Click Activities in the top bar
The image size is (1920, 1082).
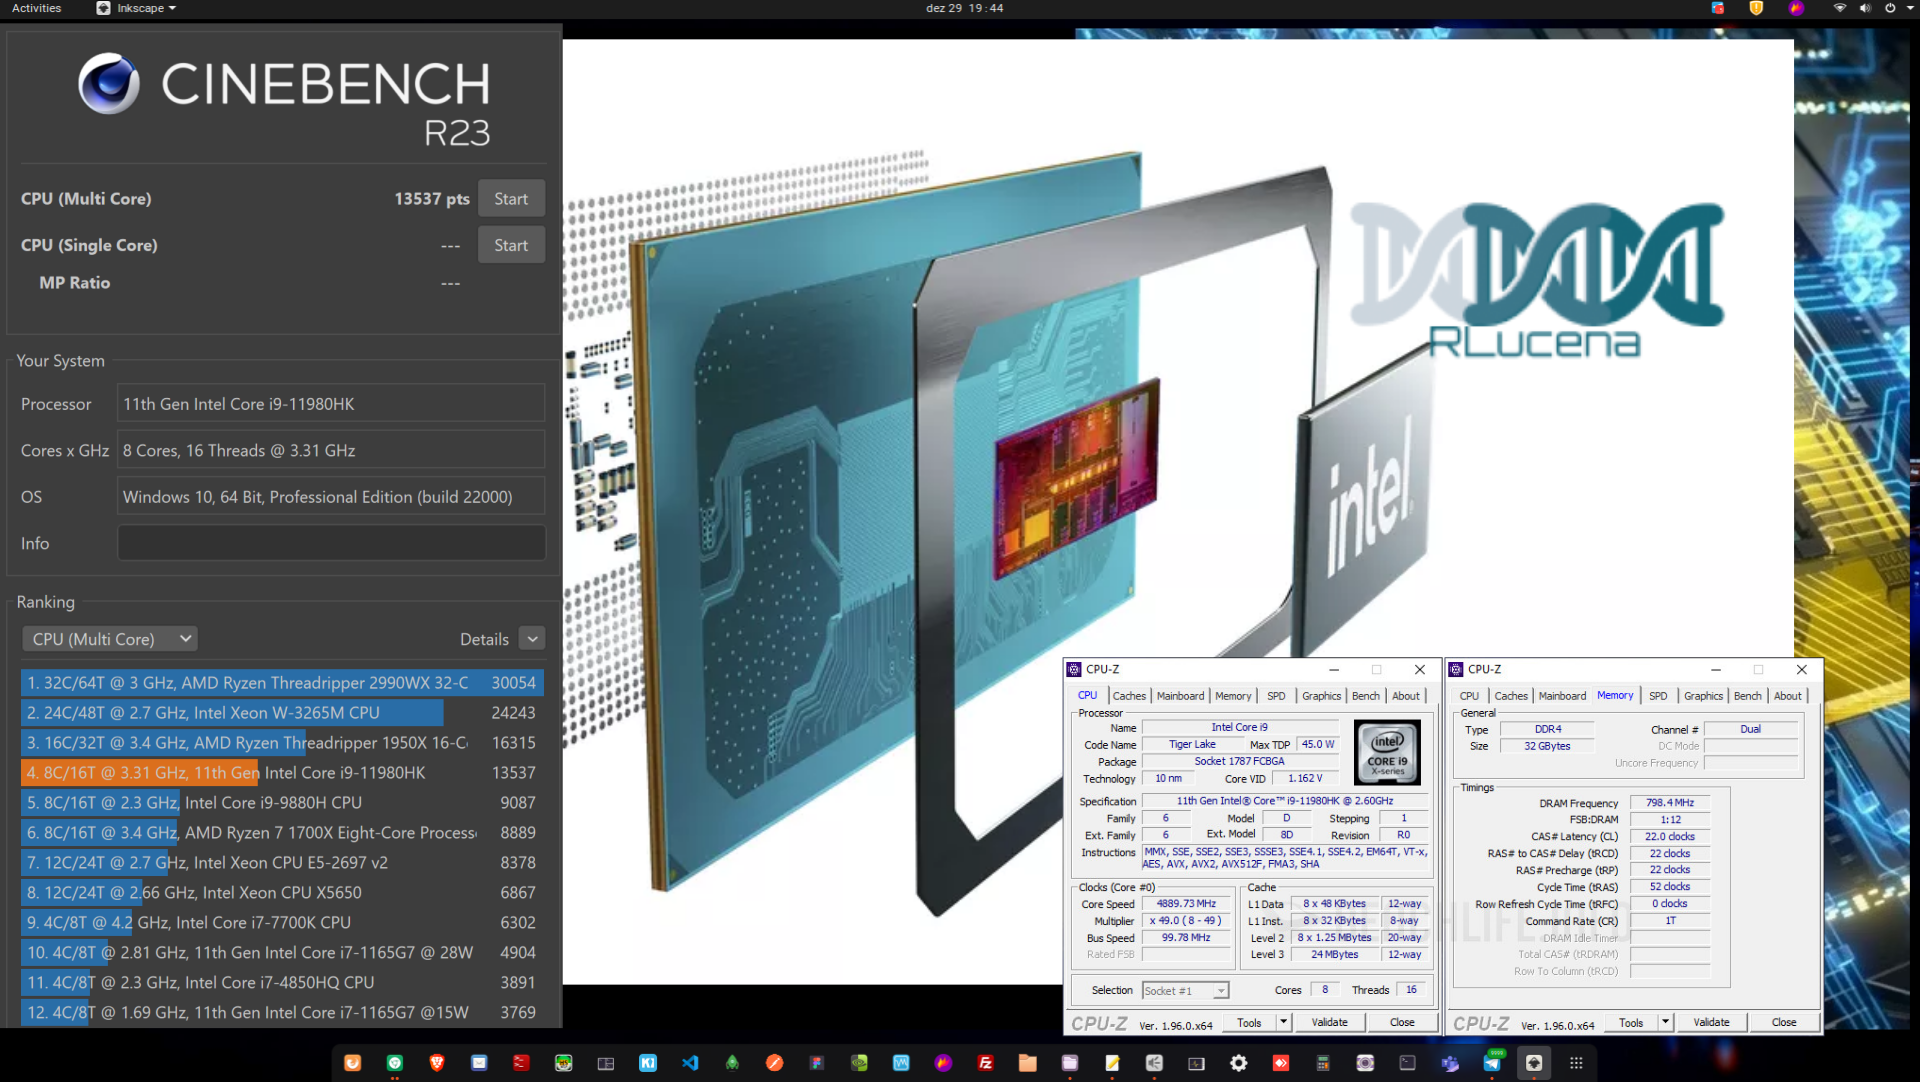pos(36,8)
